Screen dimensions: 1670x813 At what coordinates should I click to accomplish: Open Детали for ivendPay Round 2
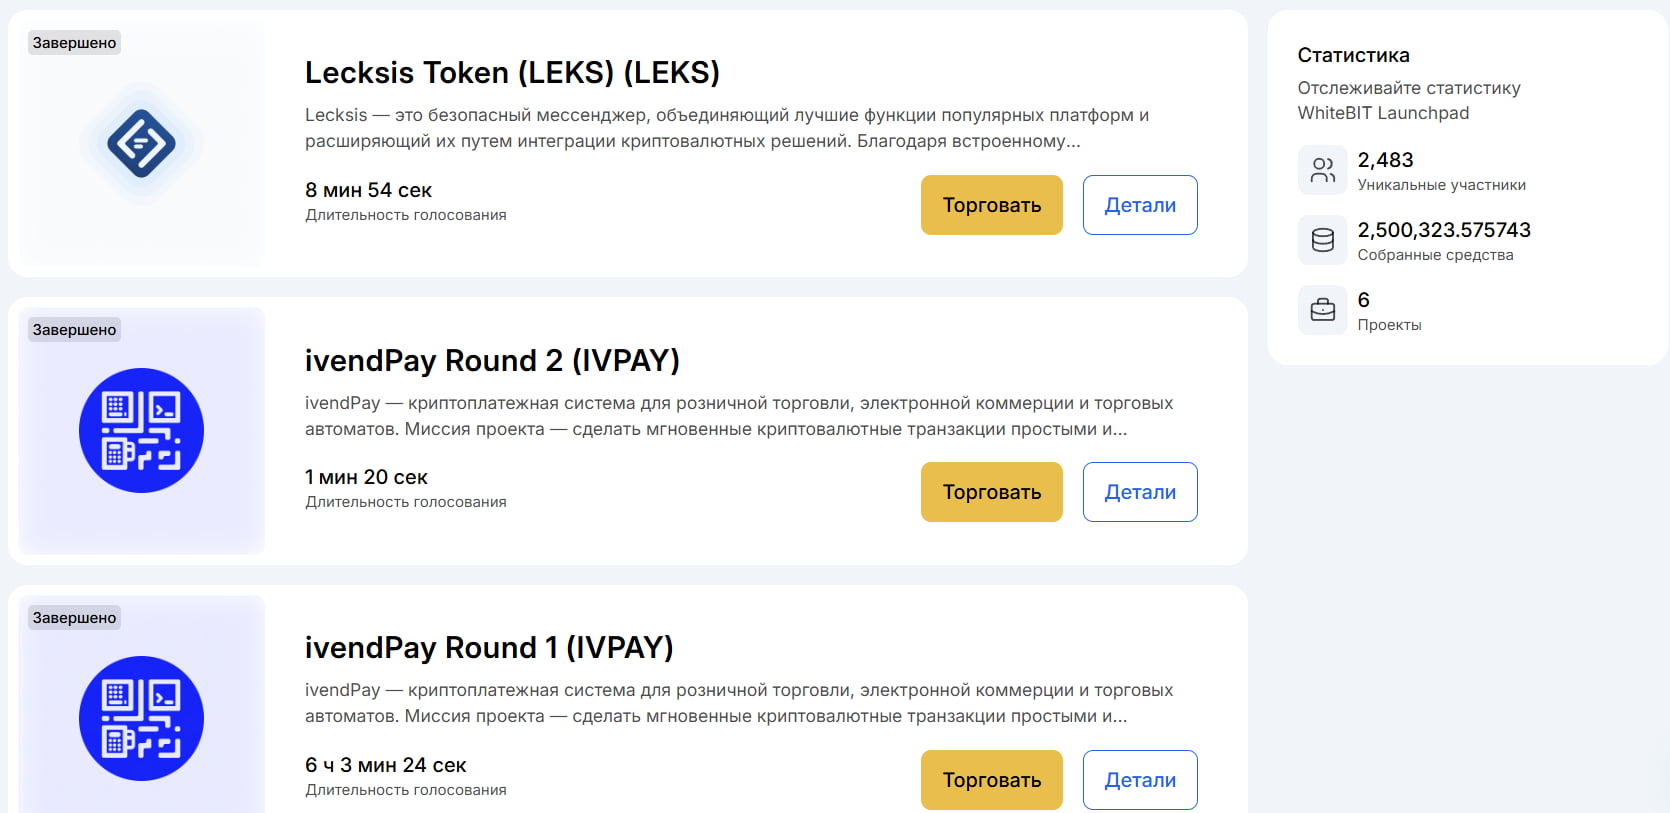click(1140, 492)
